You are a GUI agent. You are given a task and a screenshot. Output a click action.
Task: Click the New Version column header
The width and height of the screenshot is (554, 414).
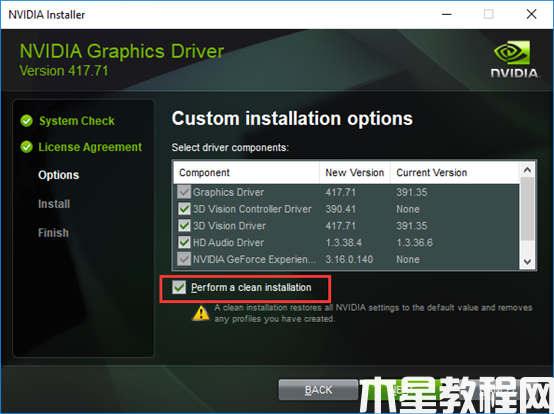point(355,172)
